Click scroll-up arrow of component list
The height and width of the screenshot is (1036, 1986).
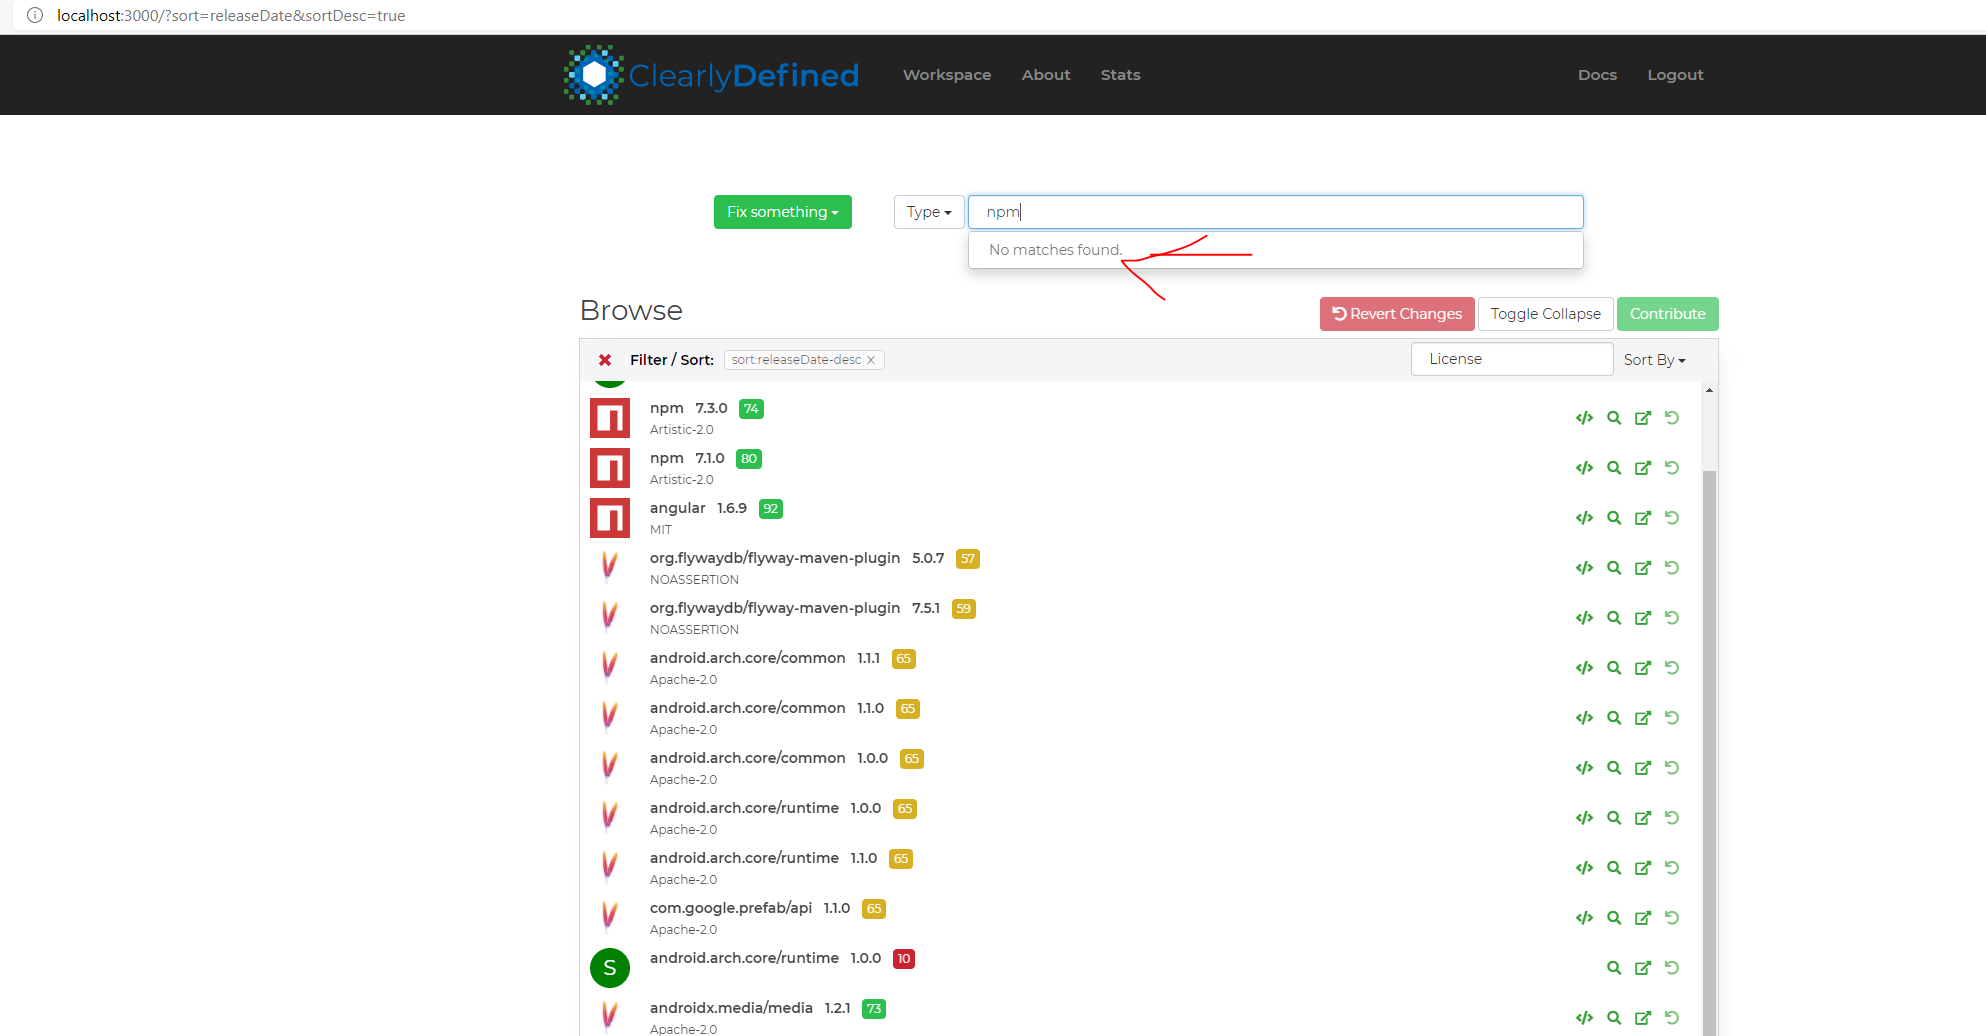pos(1709,390)
